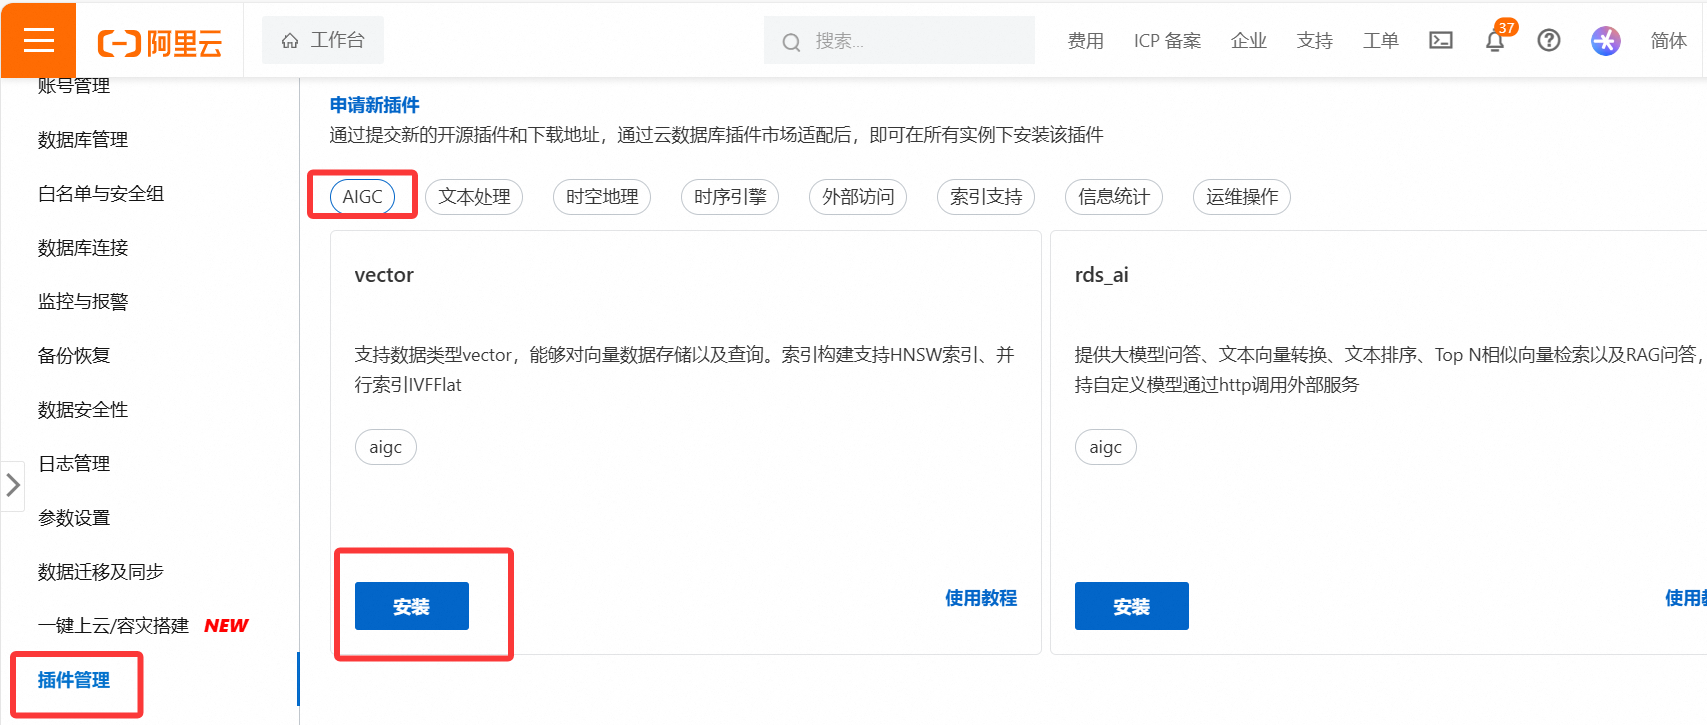Select 插件管理 in sidebar
This screenshot has width=1707, height=725.
74,680
